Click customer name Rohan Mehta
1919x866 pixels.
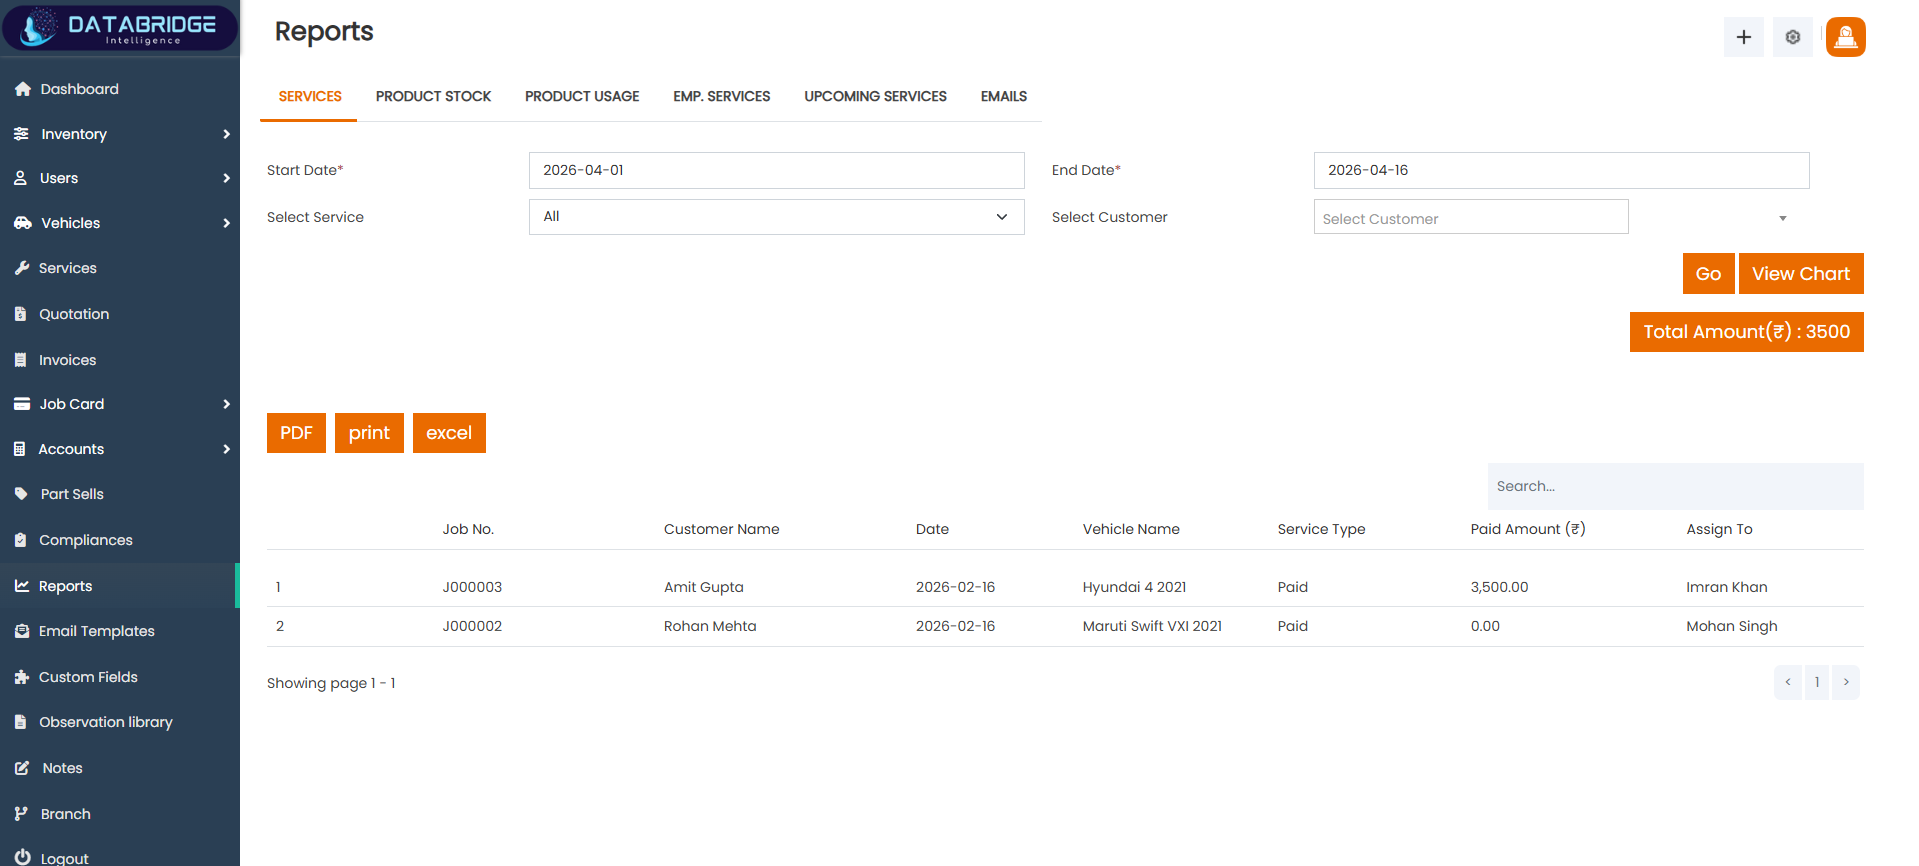click(x=710, y=626)
